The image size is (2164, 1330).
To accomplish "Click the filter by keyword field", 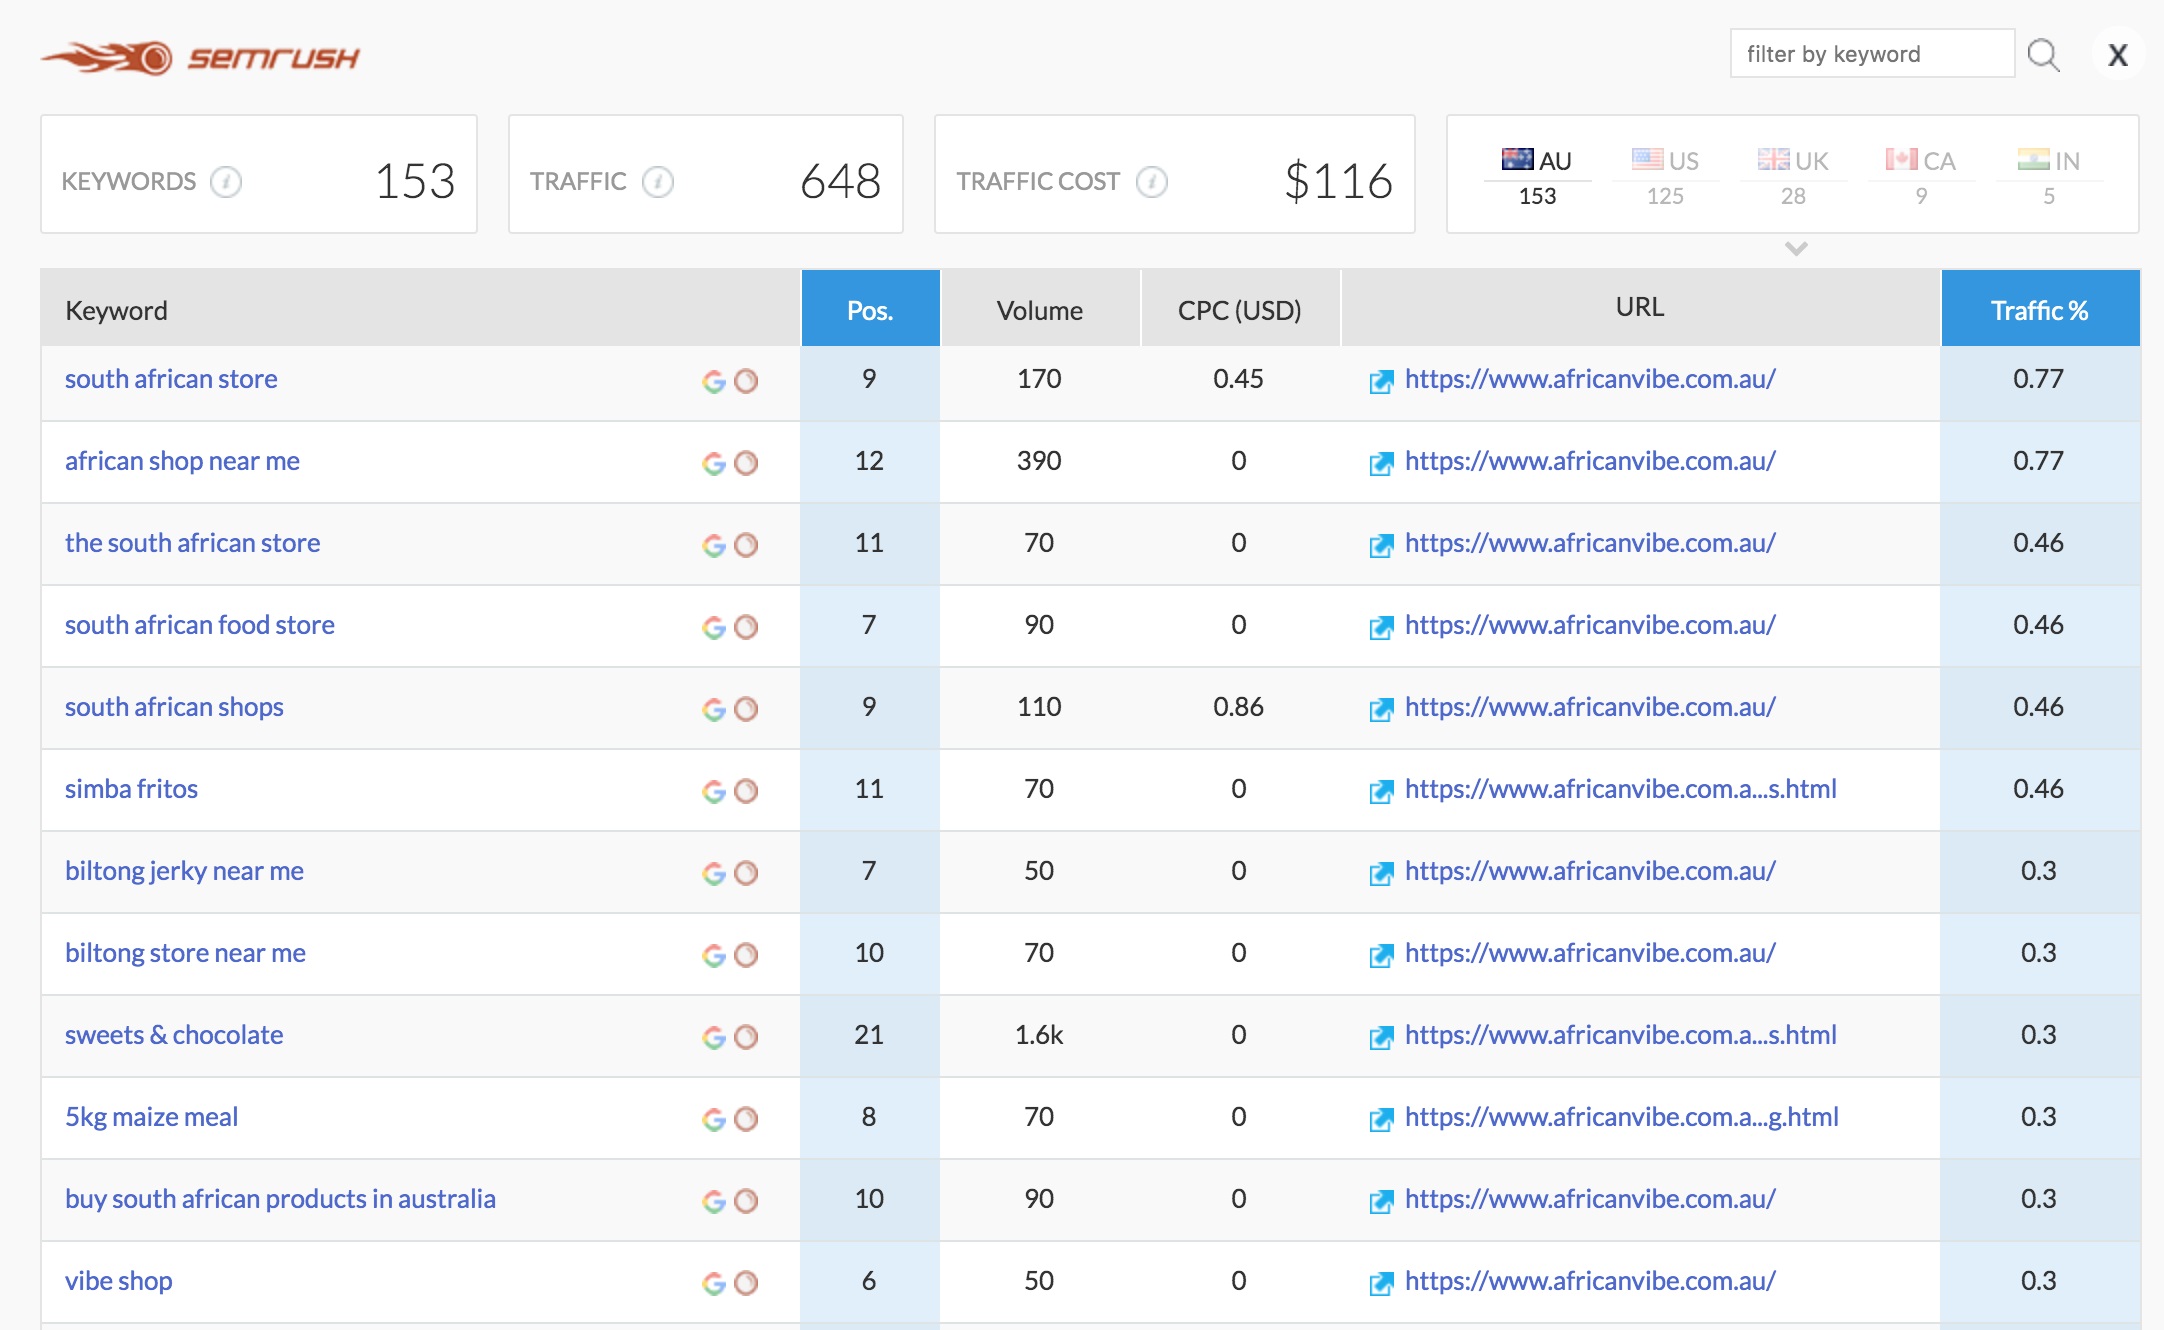I will (x=1872, y=54).
